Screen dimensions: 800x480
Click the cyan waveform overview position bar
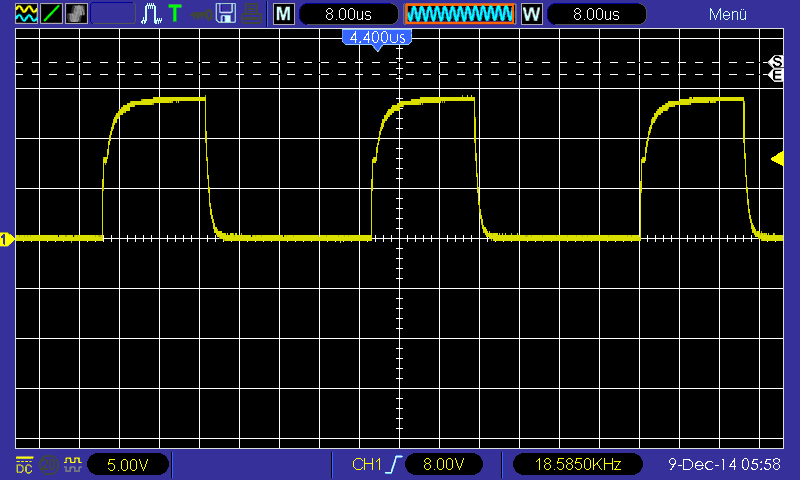click(459, 14)
